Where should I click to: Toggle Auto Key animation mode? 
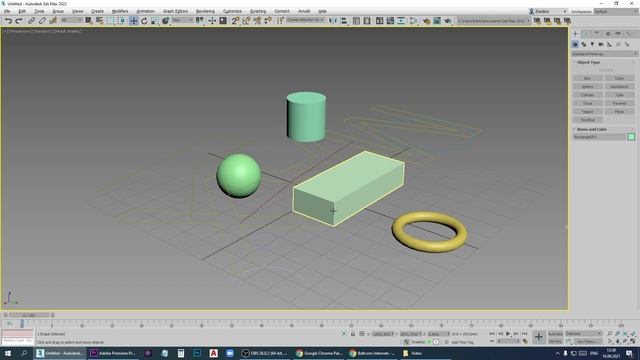[x=555, y=333]
